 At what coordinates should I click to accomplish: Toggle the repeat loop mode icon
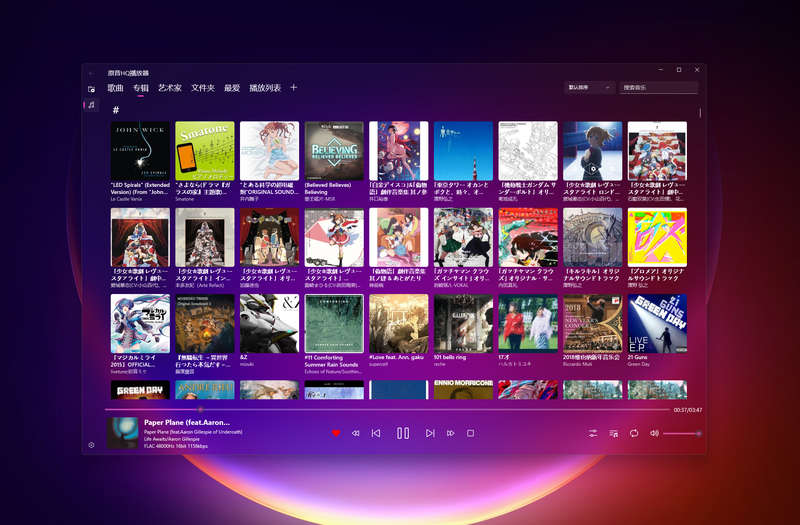click(634, 433)
